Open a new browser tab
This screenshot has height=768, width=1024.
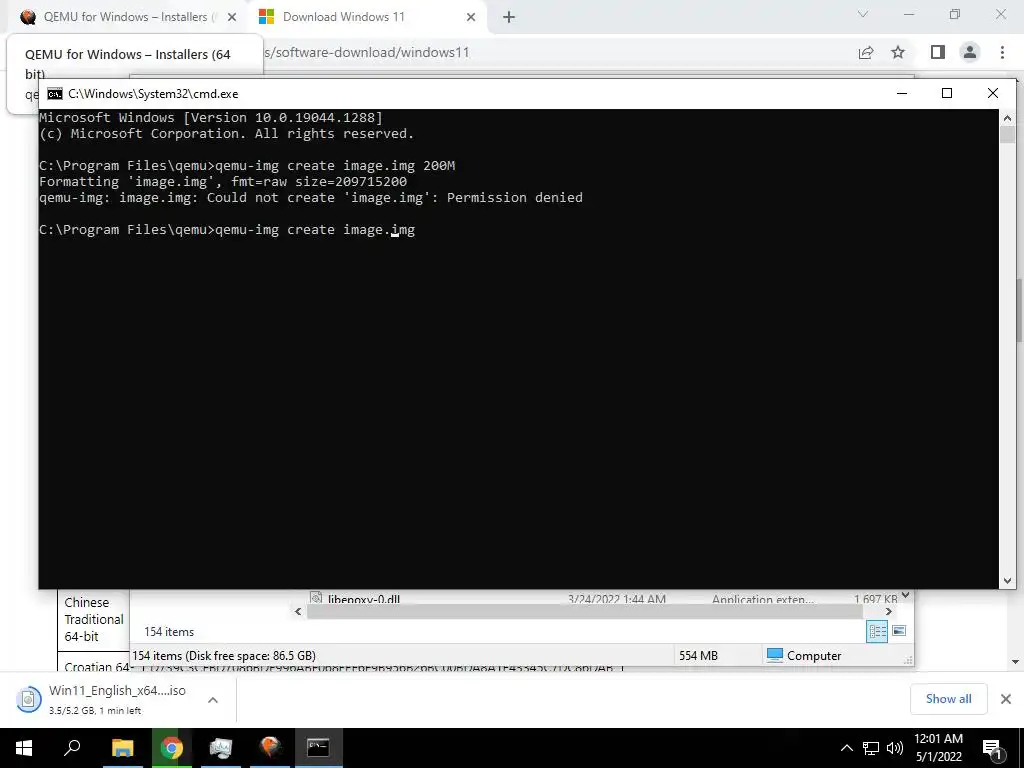(x=509, y=18)
